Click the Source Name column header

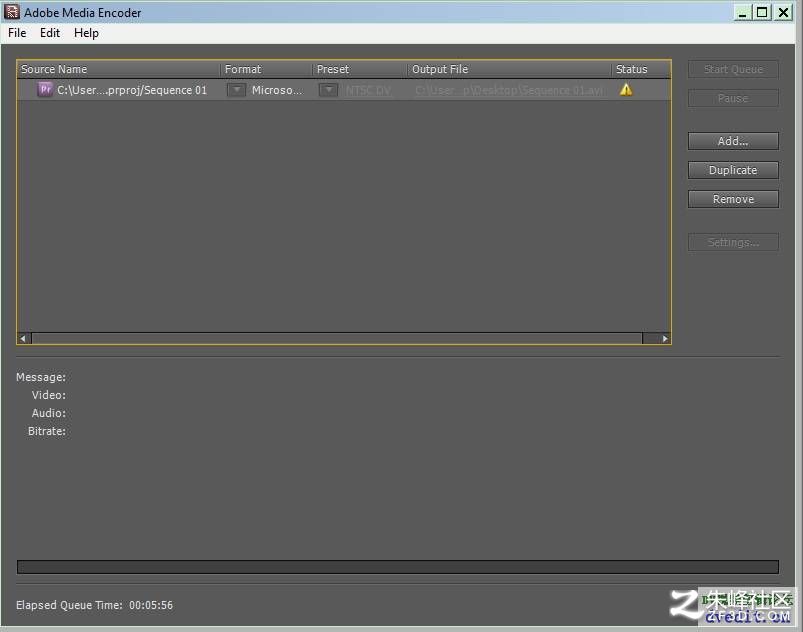[119, 69]
